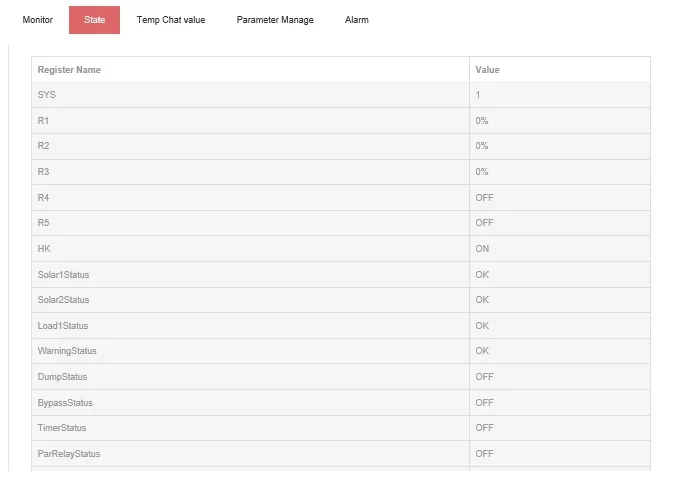Select the R3 register name
This screenshot has height=477, width=673.
click(43, 172)
